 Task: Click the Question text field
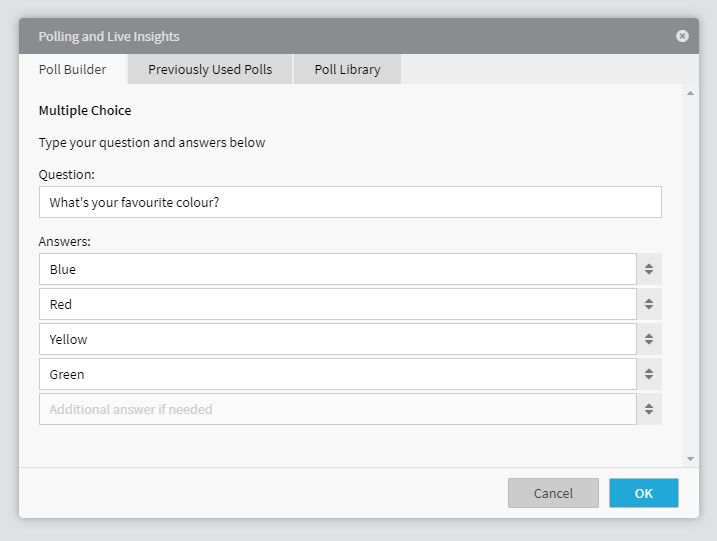pyautogui.click(x=350, y=202)
